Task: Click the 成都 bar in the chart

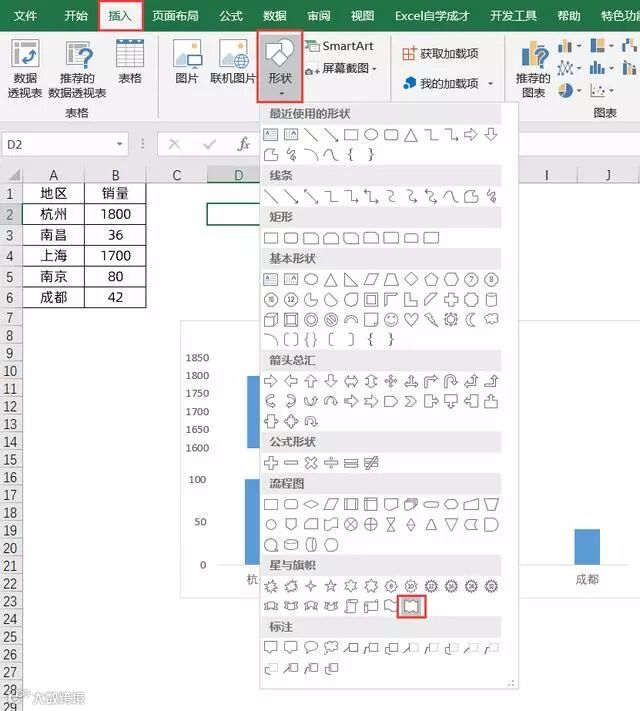Action: 587,546
